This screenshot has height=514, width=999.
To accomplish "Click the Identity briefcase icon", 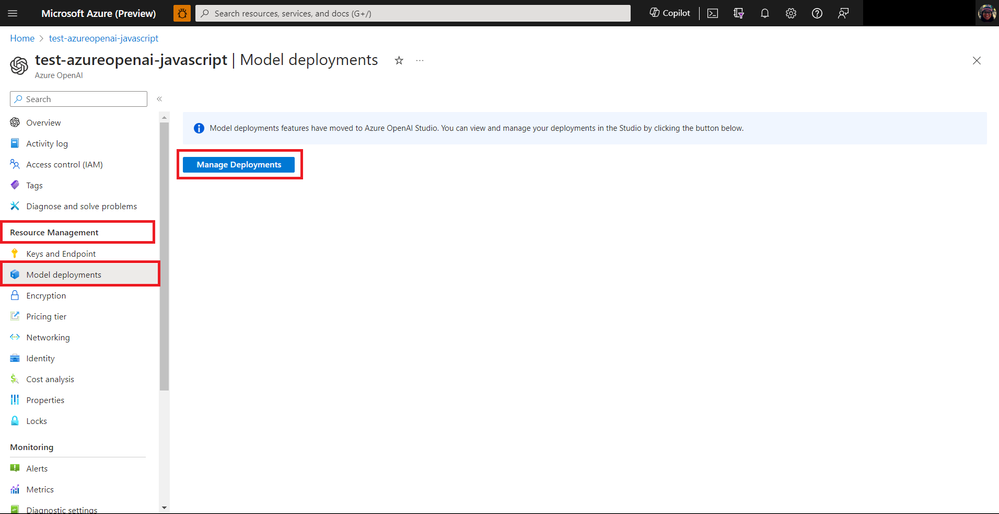I will coord(15,359).
